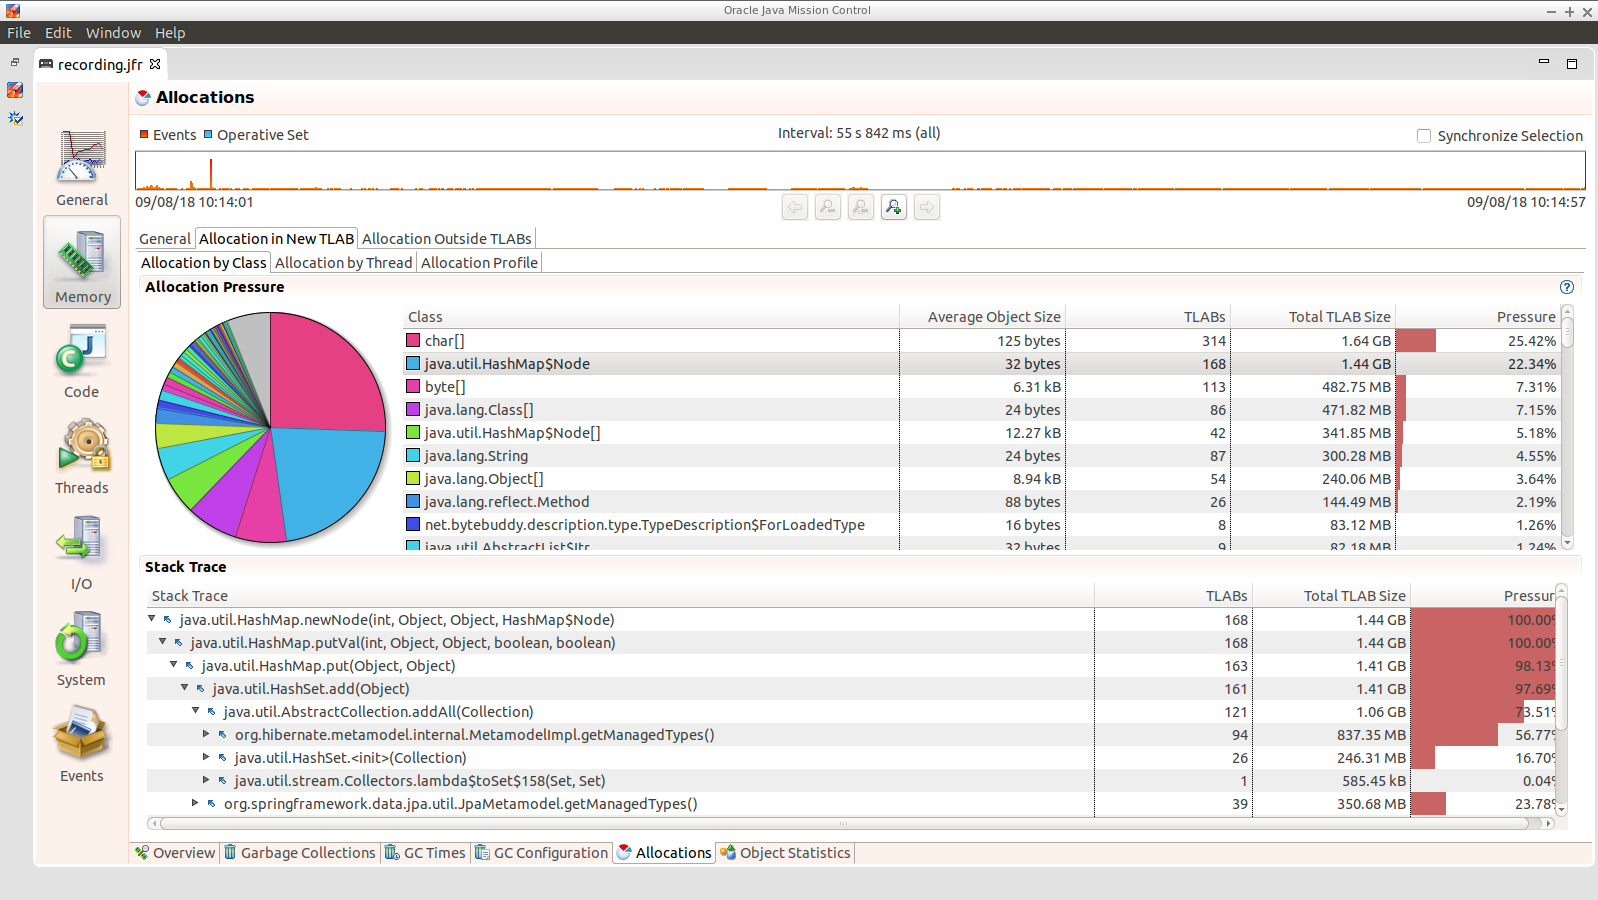The width and height of the screenshot is (1598, 900).
Task: Open the Object Statistics bottom tab
Action: click(x=785, y=853)
